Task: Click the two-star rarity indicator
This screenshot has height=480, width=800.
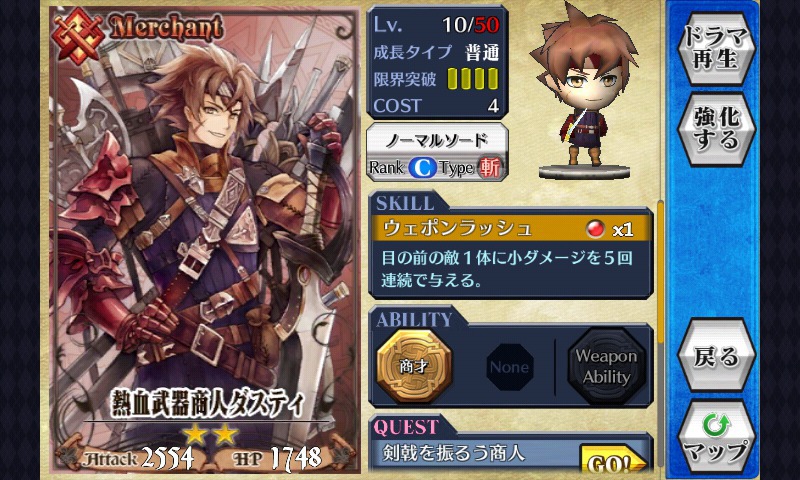Action: click(x=210, y=434)
